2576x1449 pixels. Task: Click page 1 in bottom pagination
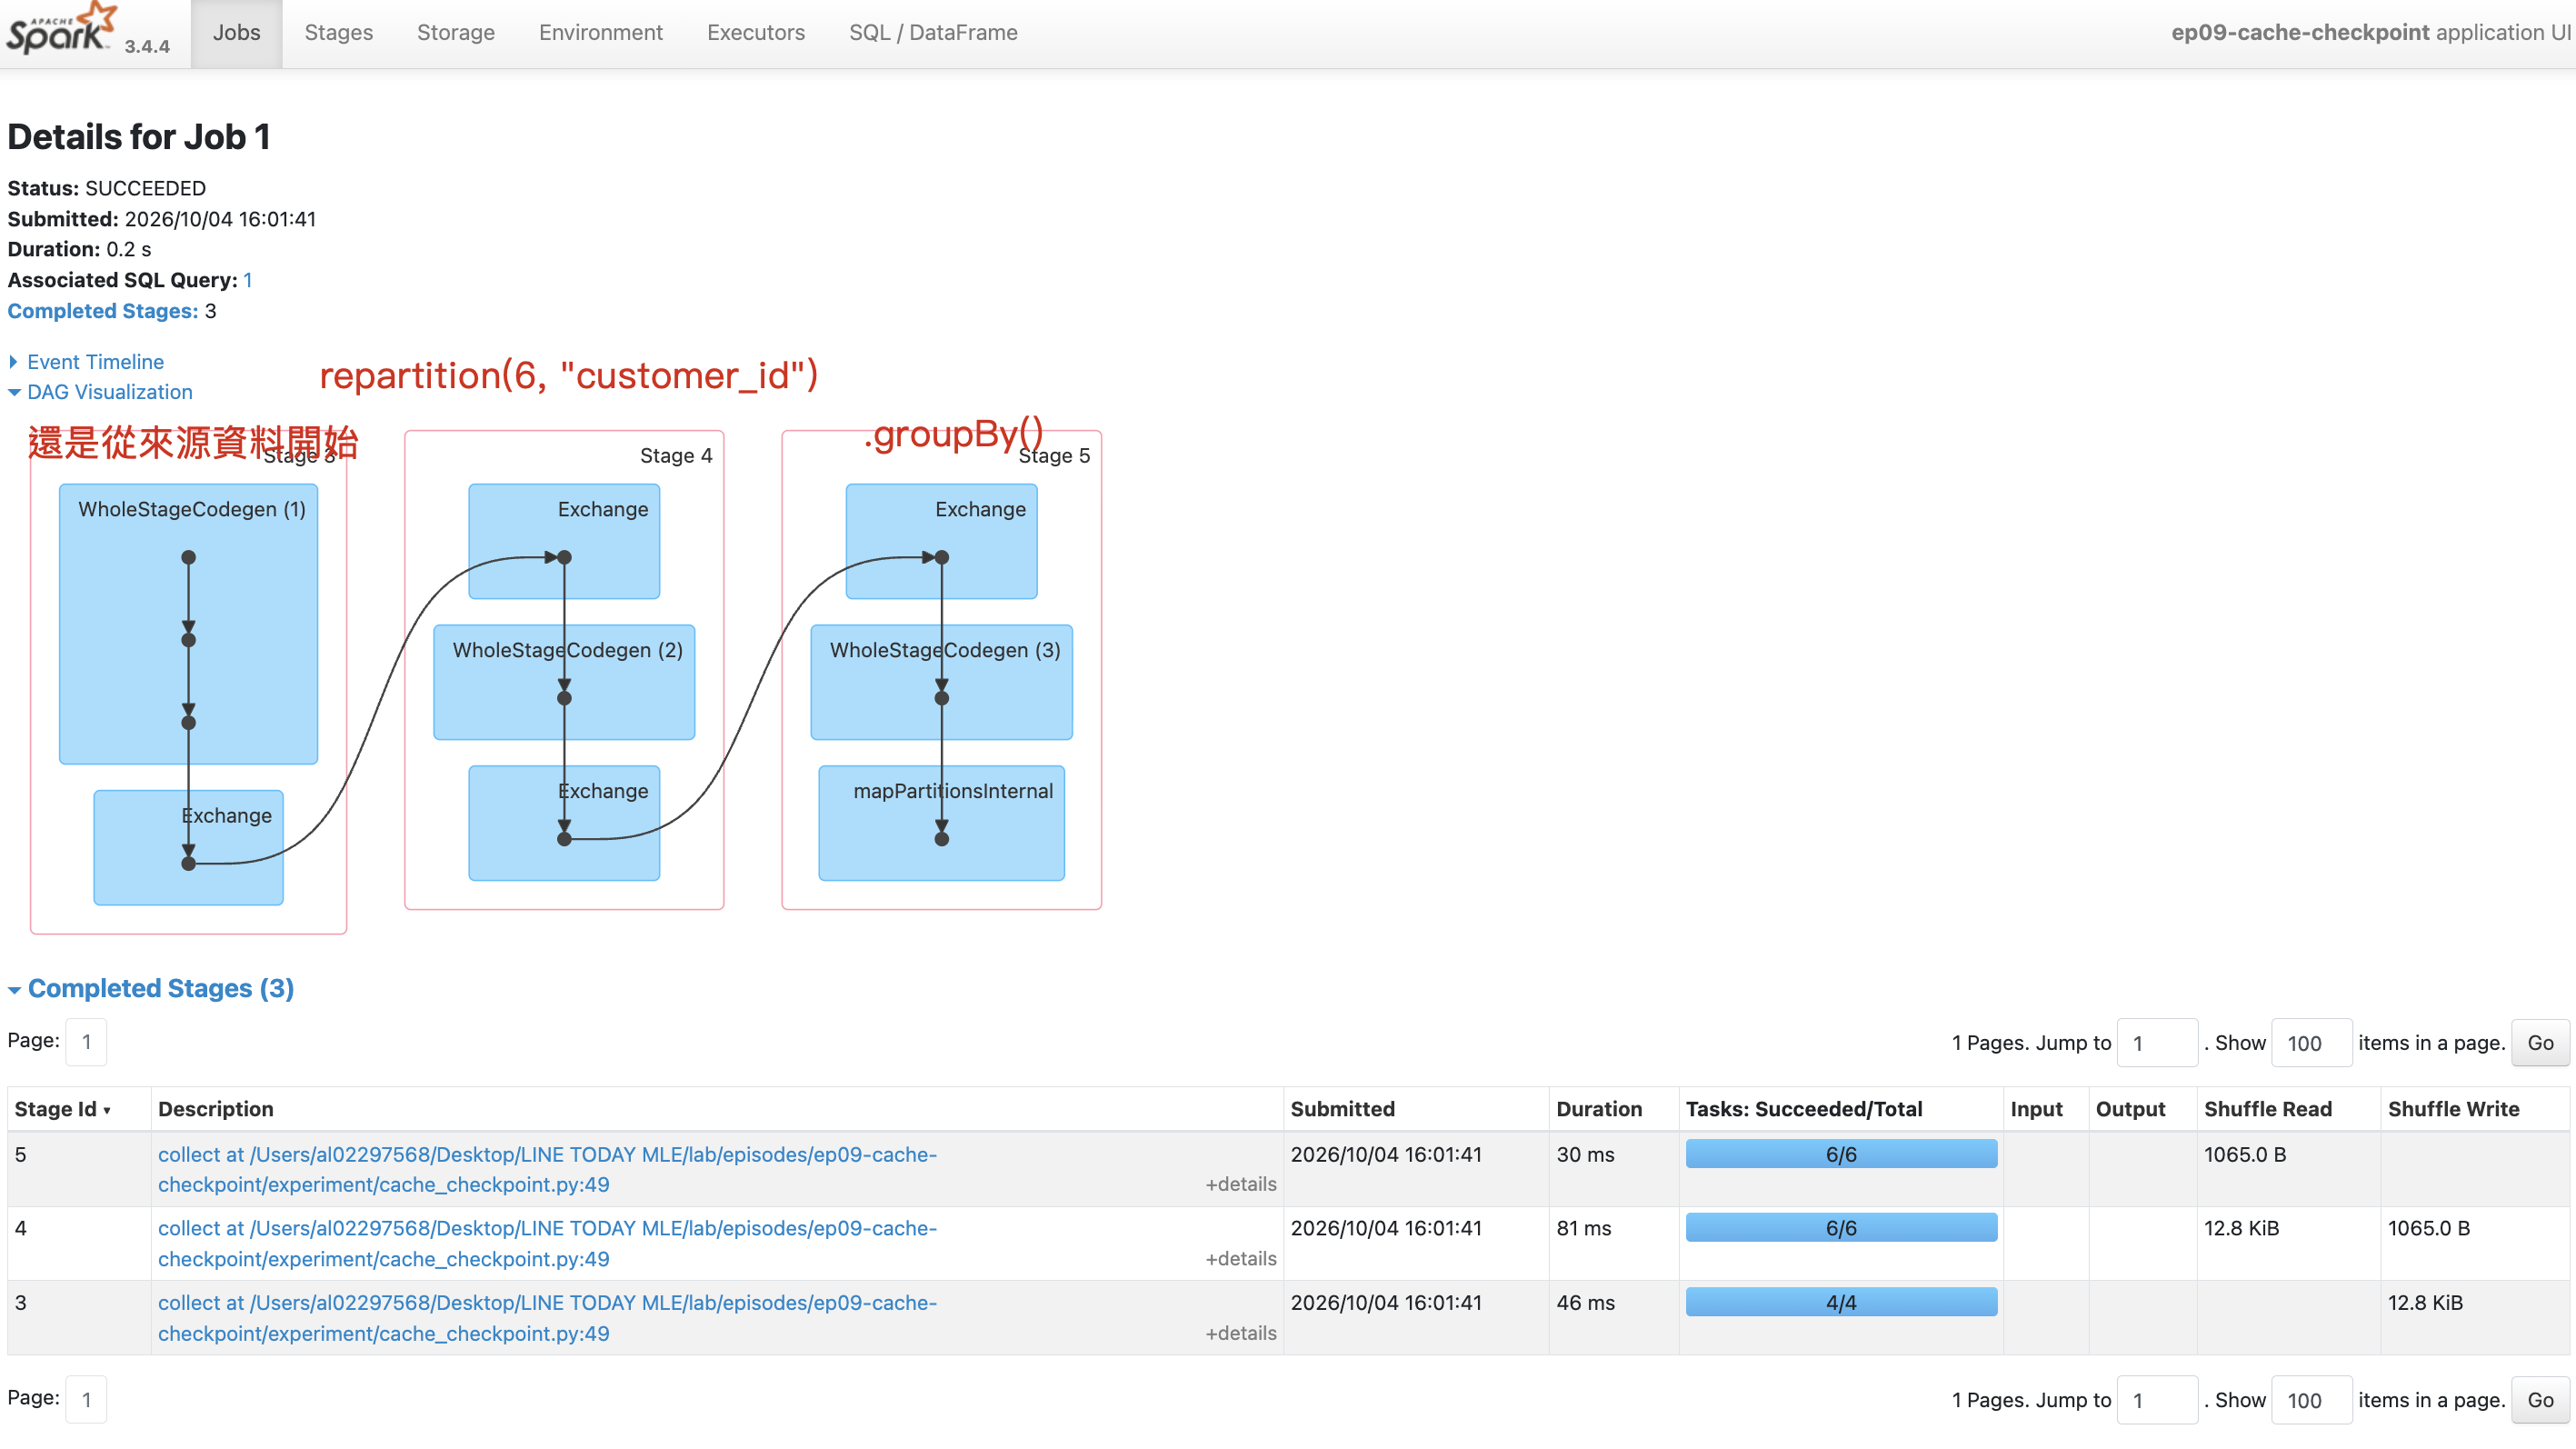pyautogui.click(x=86, y=1399)
